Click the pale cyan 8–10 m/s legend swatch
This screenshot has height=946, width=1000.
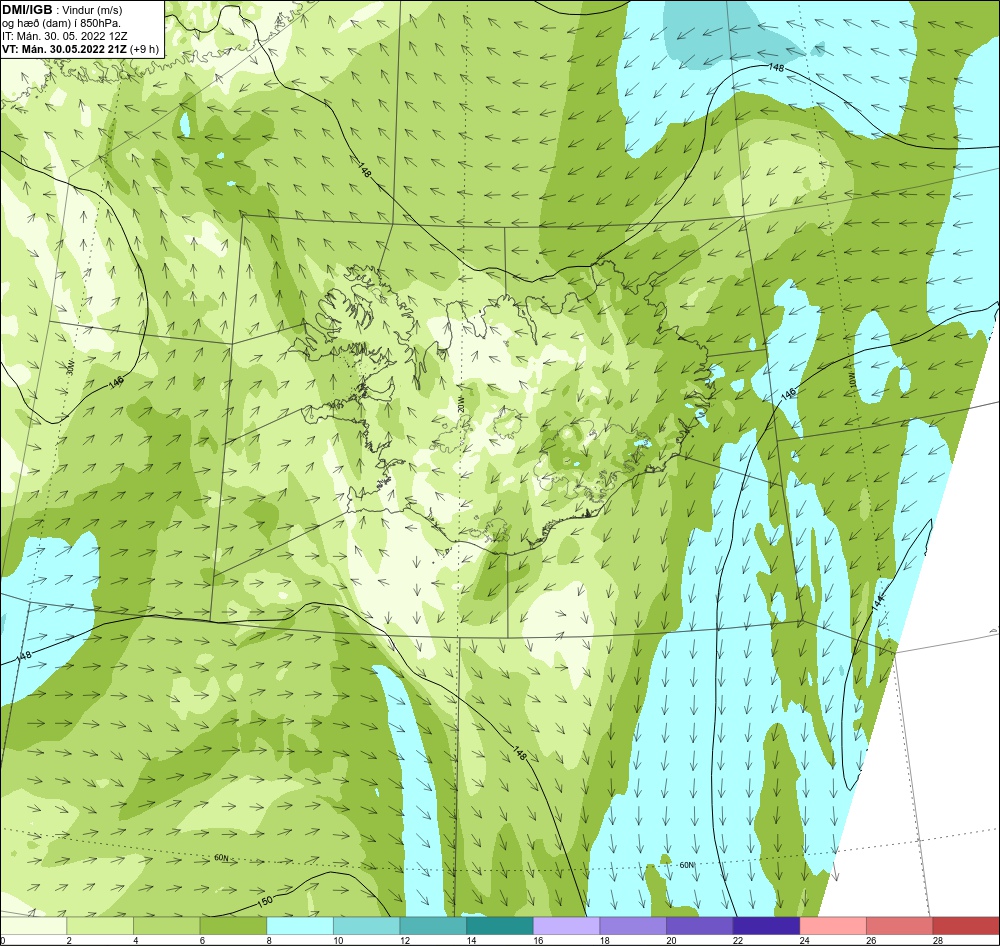(300, 926)
